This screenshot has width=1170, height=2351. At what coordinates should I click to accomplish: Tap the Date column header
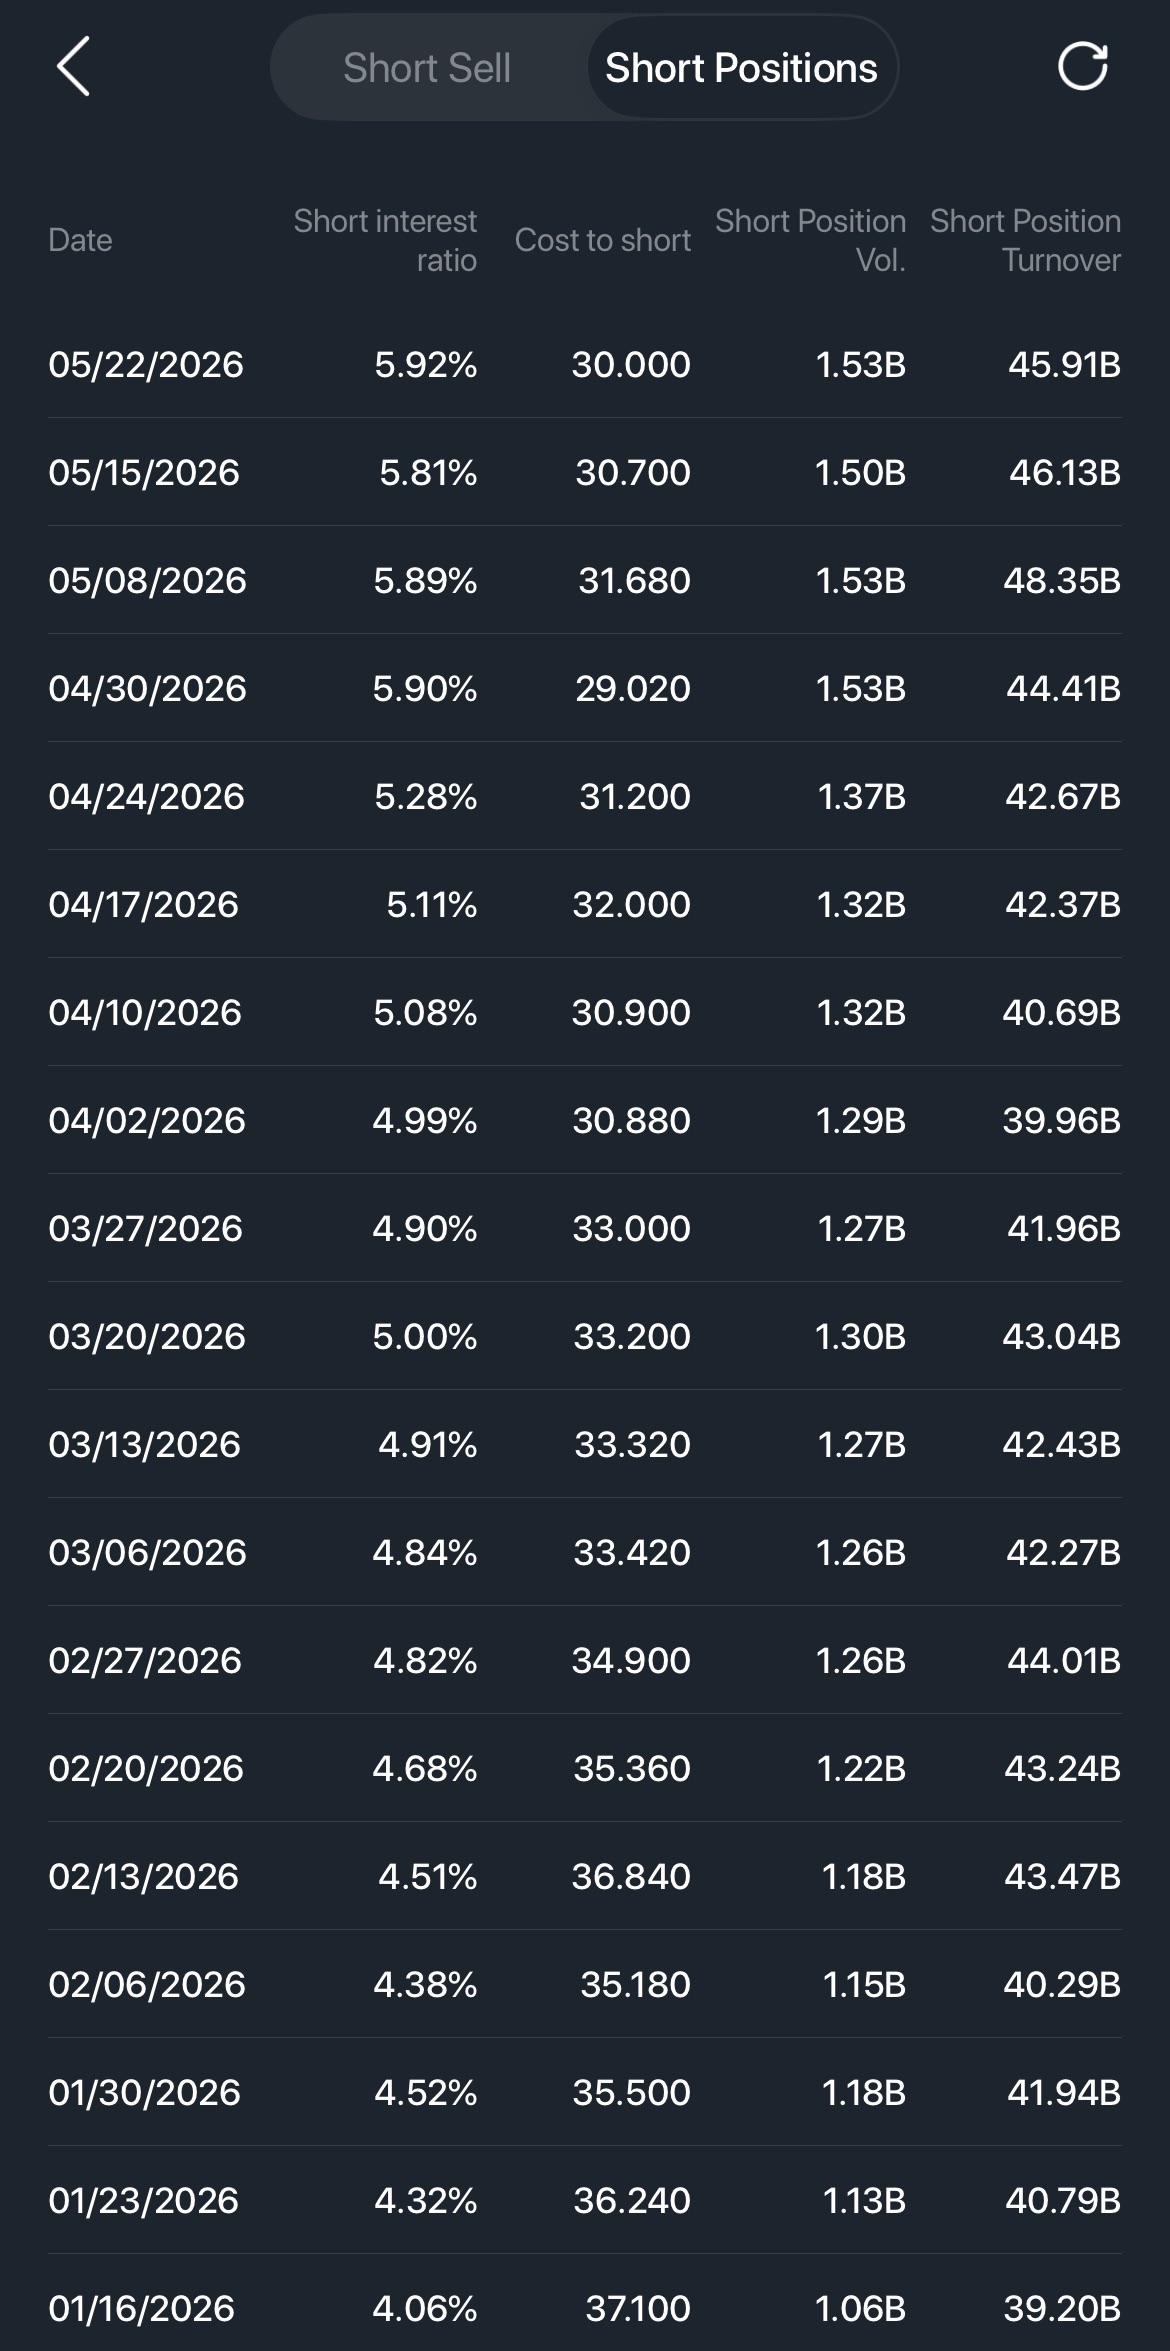[x=80, y=240]
